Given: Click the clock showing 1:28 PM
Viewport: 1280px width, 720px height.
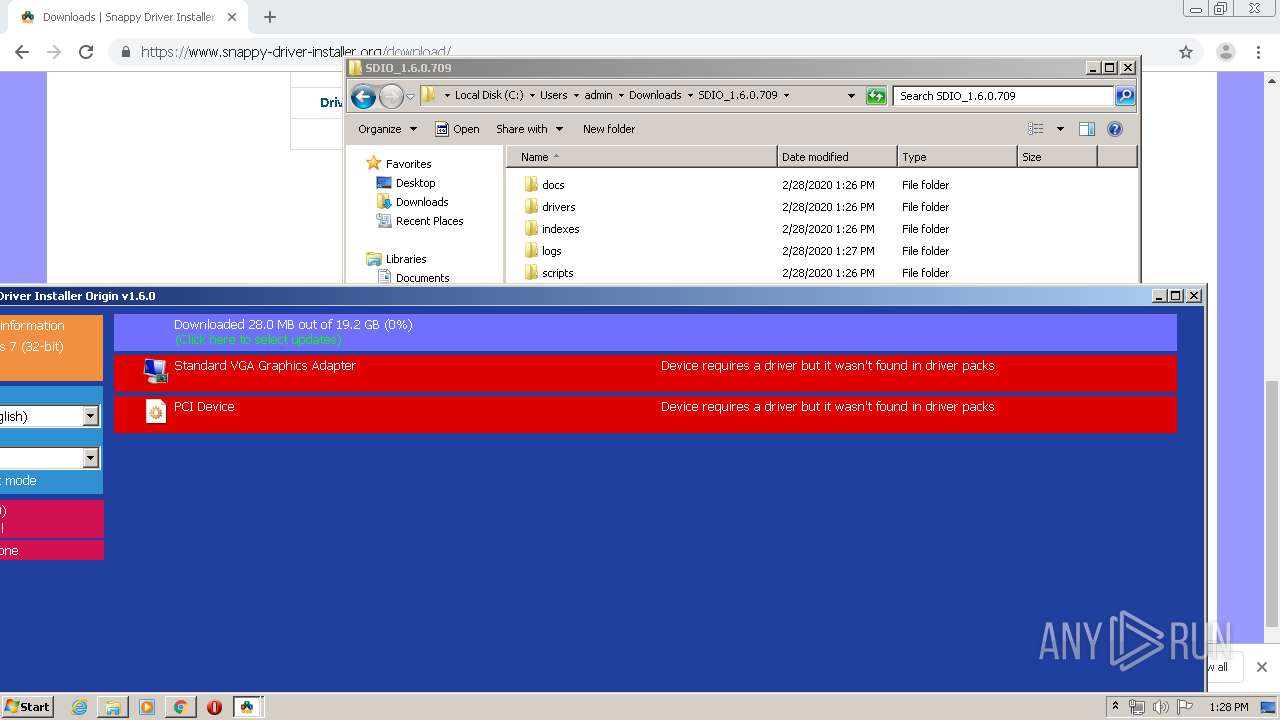Looking at the screenshot, I should point(1229,707).
